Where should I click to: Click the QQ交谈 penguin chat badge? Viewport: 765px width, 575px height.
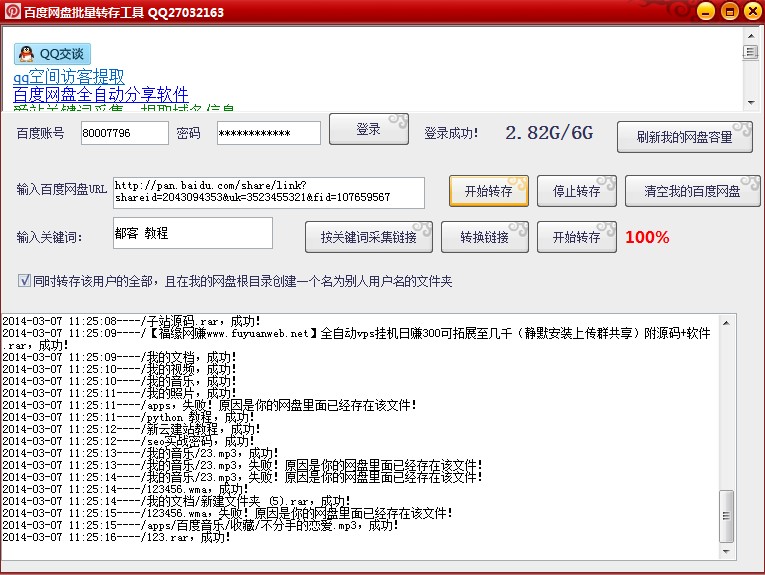click(x=52, y=54)
